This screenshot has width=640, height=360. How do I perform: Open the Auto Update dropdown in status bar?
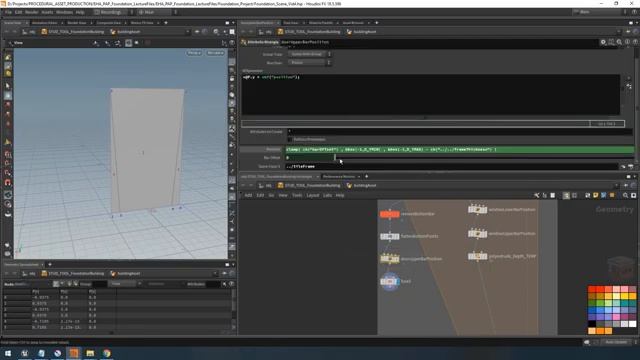618,342
